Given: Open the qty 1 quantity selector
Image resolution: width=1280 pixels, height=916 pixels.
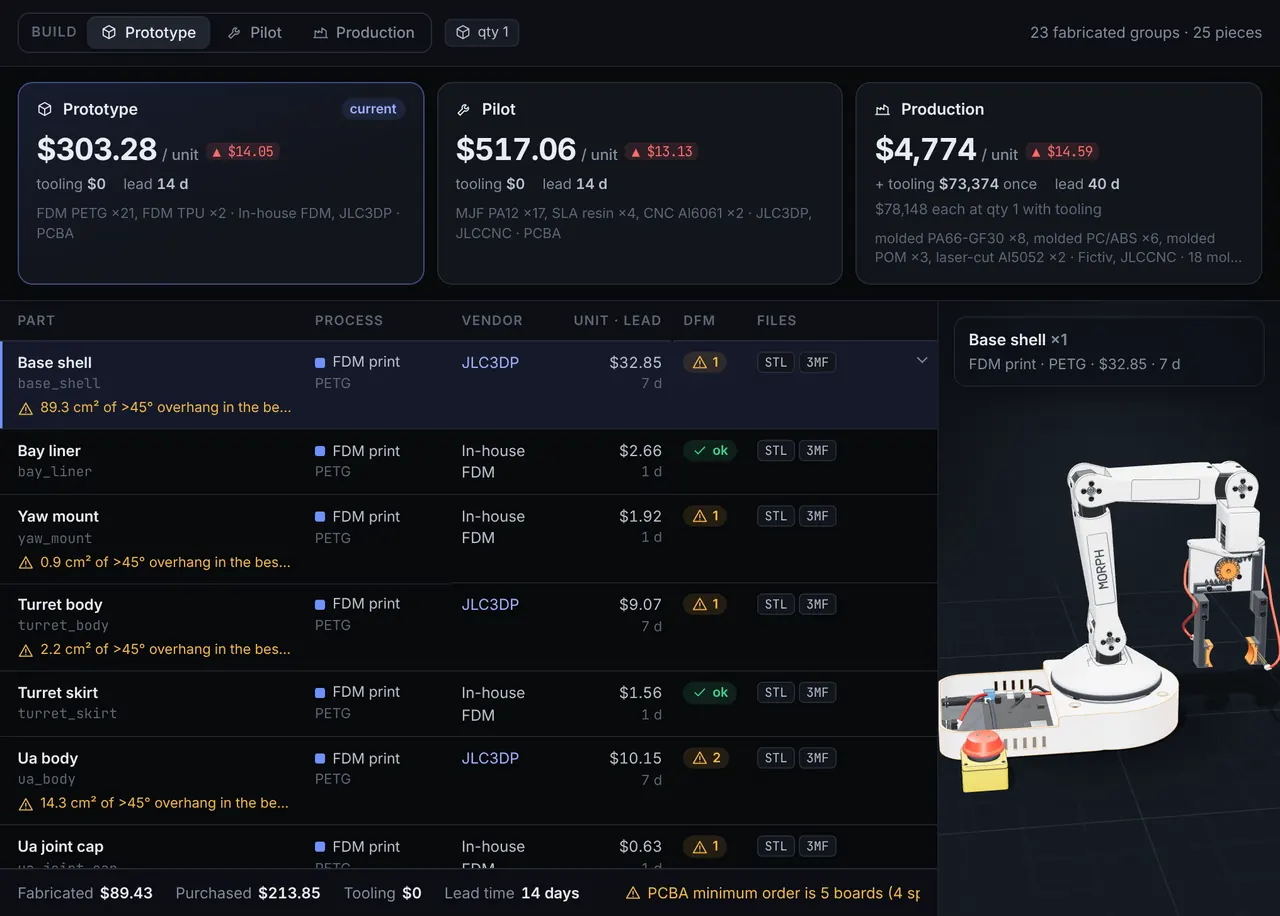Looking at the screenshot, I should pyautogui.click(x=482, y=32).
